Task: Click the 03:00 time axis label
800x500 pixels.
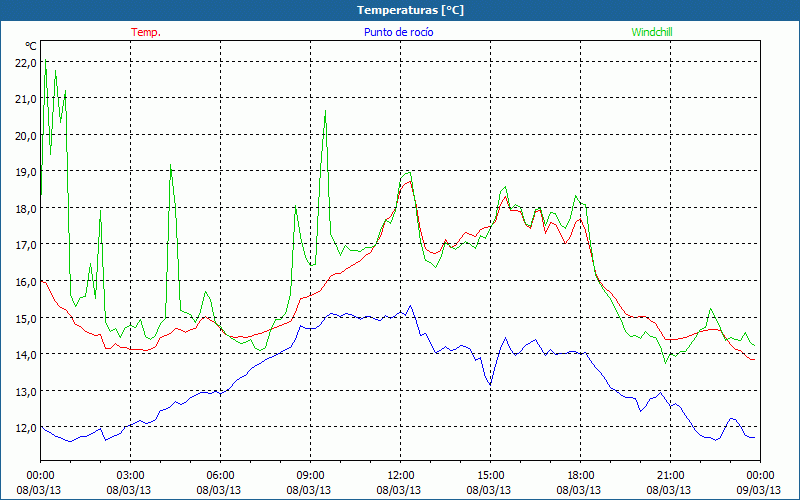Action: (131, 476)
